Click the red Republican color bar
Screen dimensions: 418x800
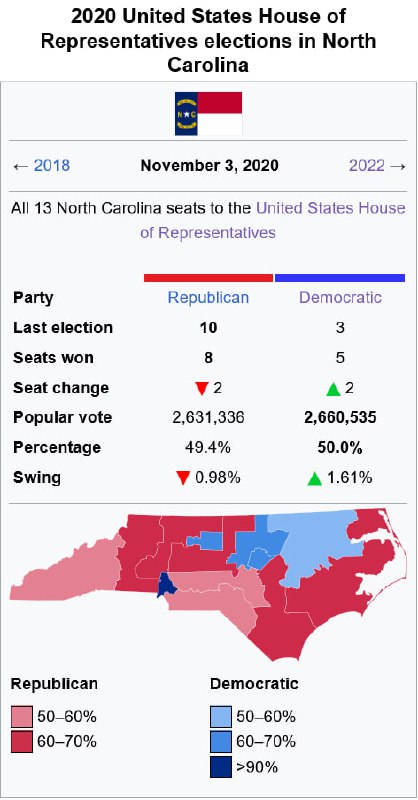click(208, 278)
